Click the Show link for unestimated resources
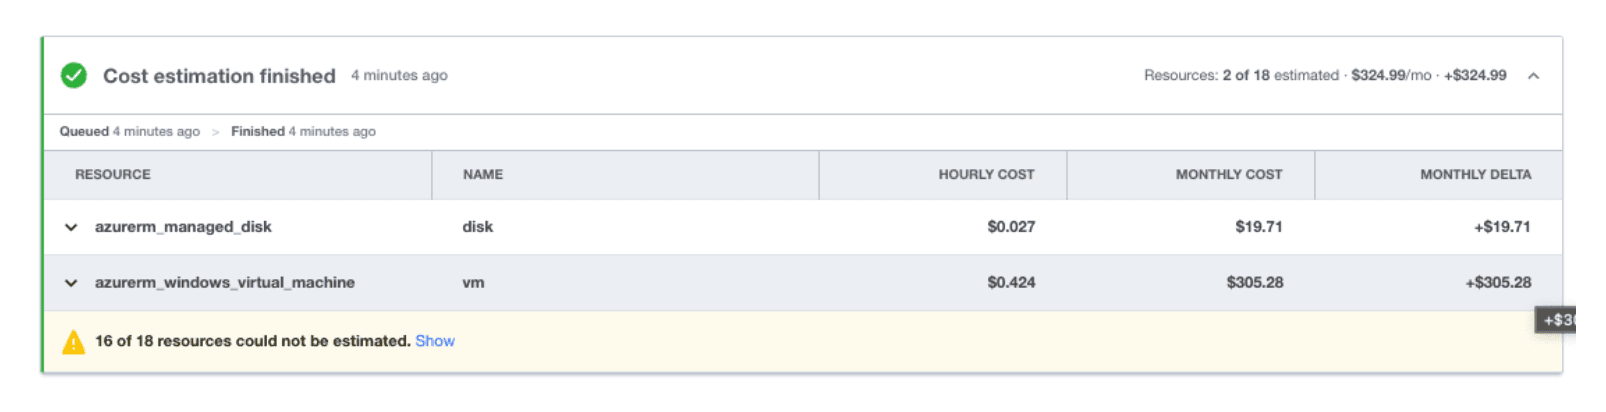The height and width of the screenshot is (412, 1606). pyautogui.click(x=435, y=341)
